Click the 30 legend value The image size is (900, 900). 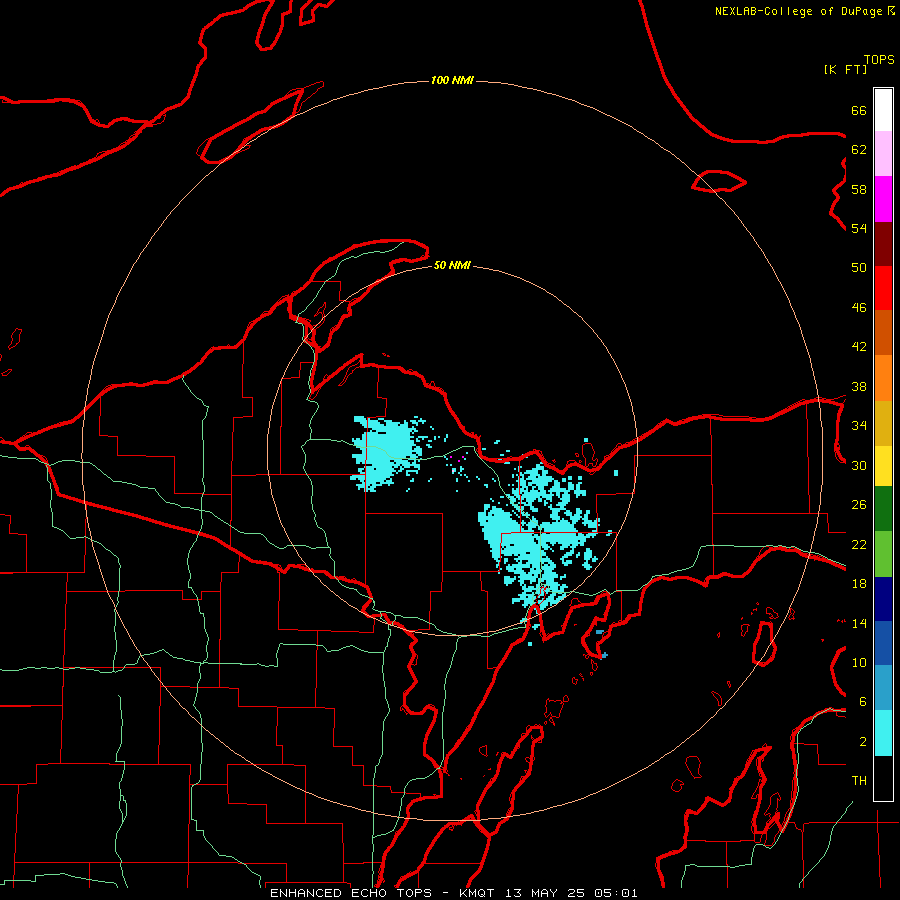[859, 465]
